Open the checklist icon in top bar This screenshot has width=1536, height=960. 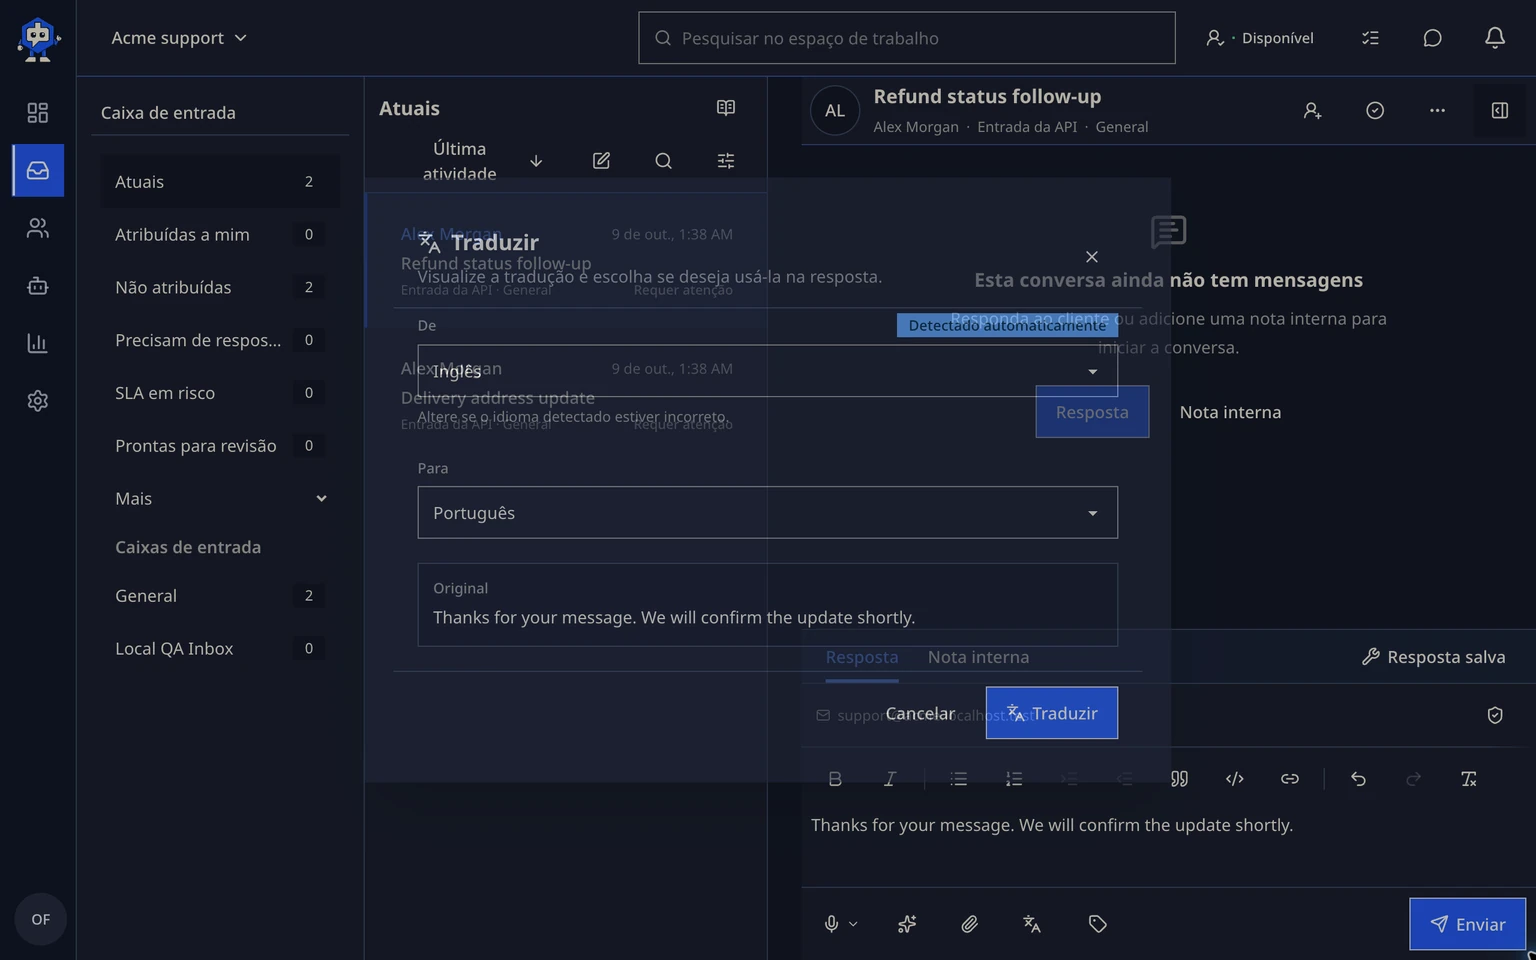(x=1371, y=38)
